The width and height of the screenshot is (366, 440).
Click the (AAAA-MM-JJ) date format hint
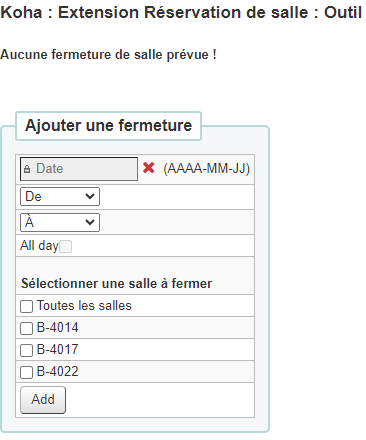click(207, 169)
